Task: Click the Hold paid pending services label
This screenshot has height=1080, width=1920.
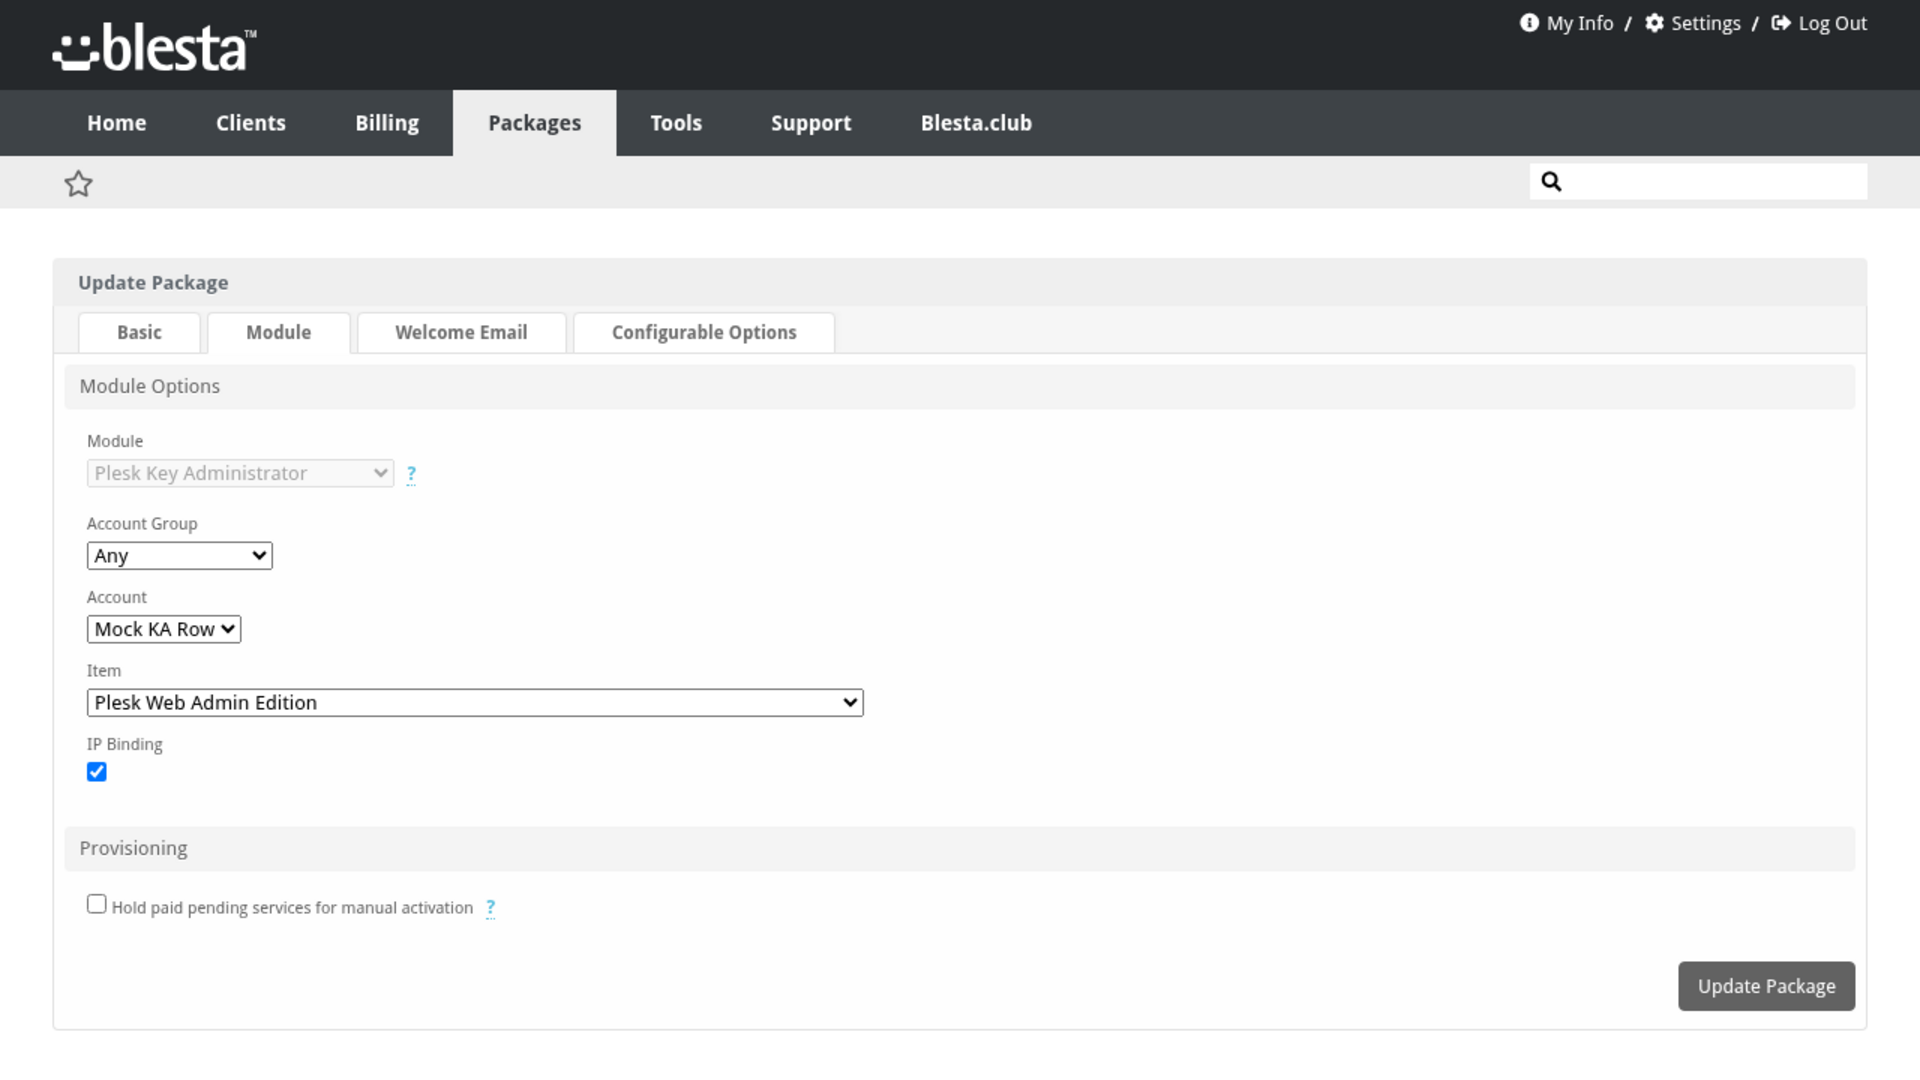Action: click(292, 908)
